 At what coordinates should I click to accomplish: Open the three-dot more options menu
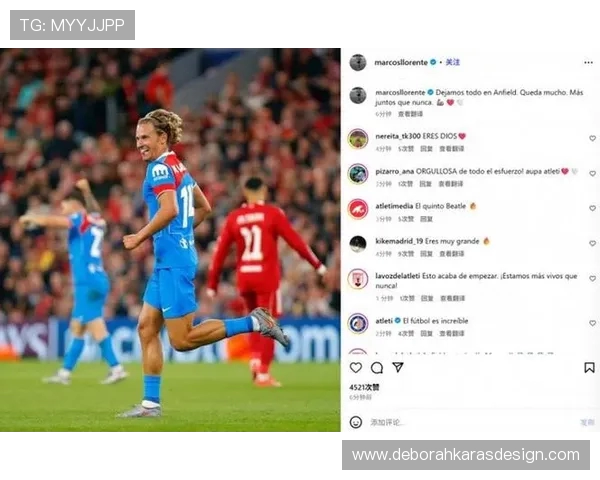pyautogui.click(x=589, y=62)
